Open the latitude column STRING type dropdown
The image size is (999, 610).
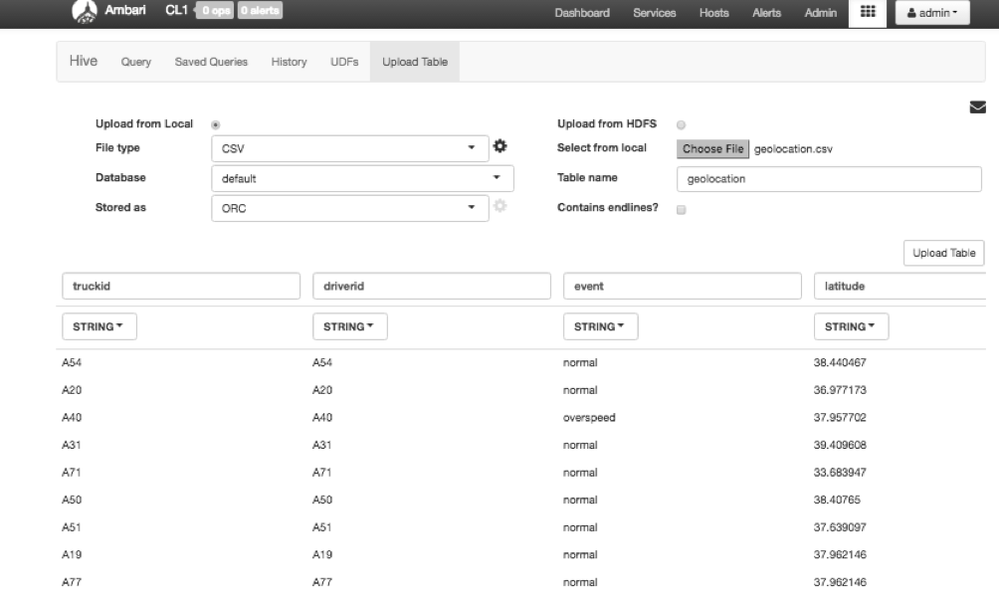pyautogui.click(x=851, y=326)
